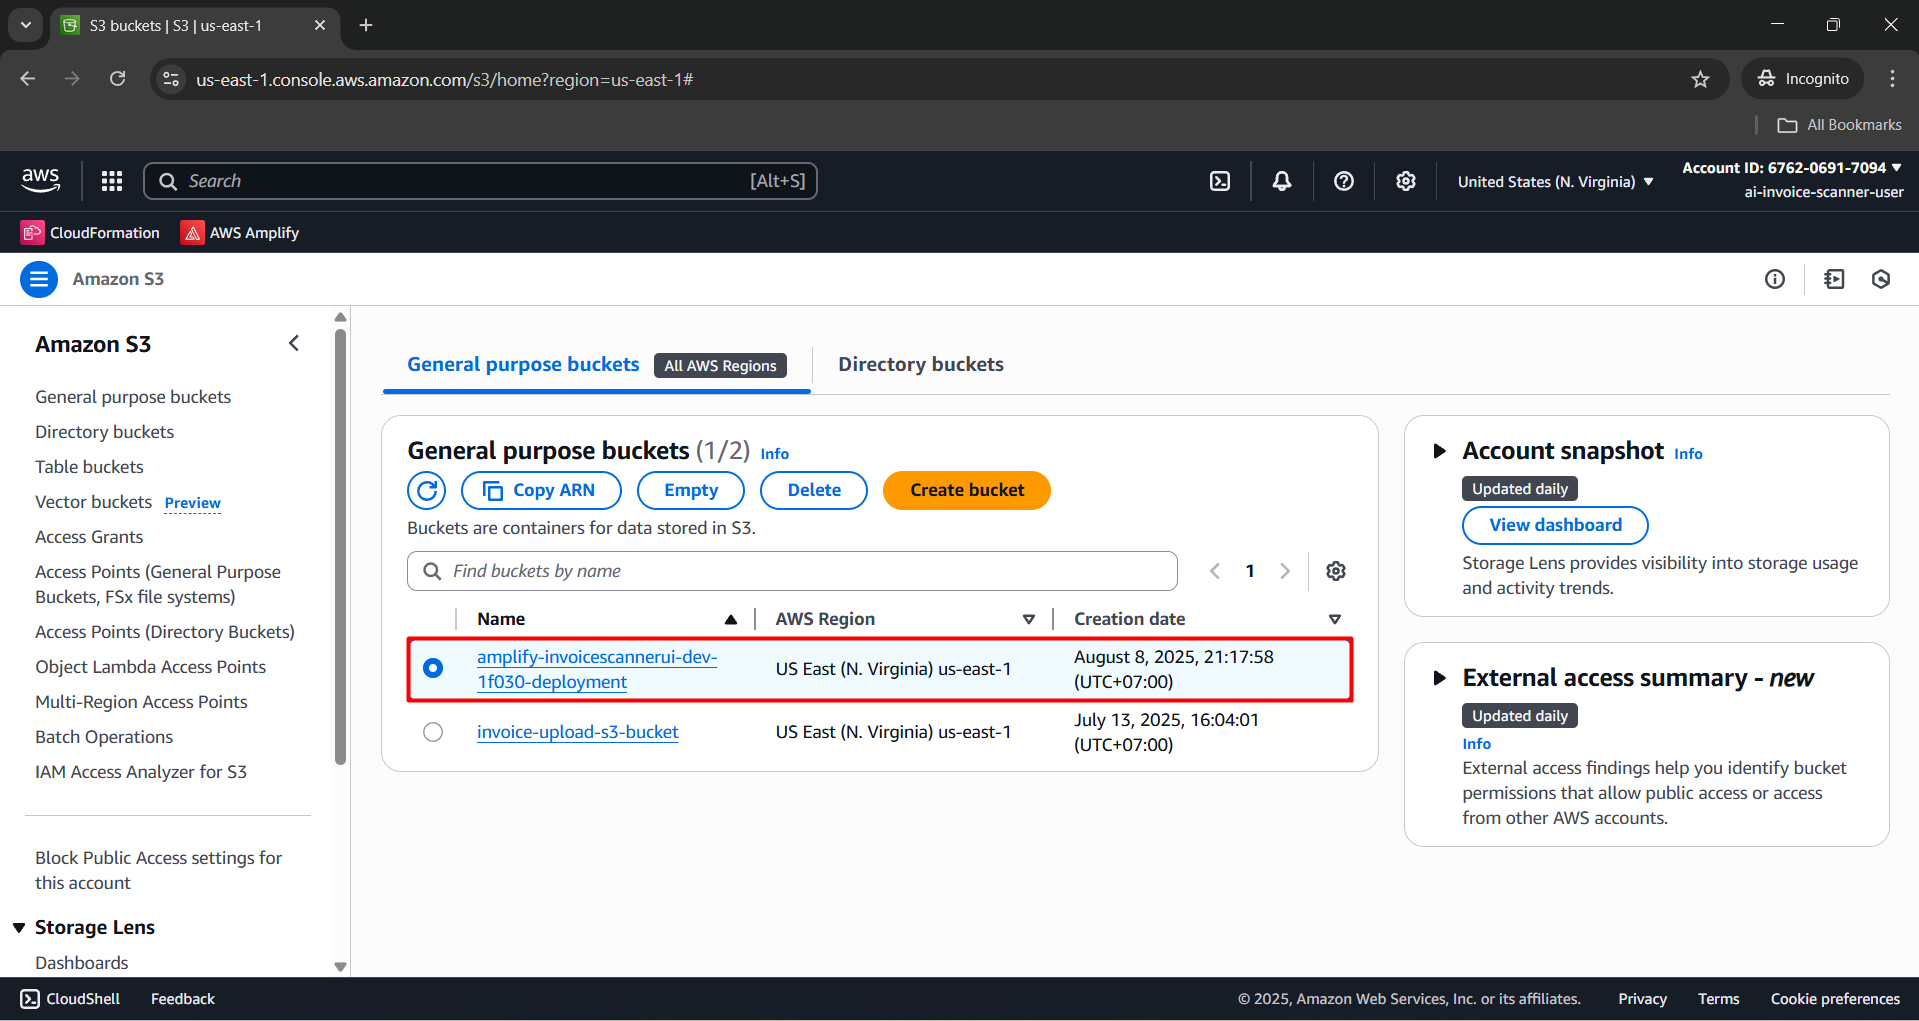Viewport: 1919px width, 1021px height.
Task: Select the amplify-invoicescannerui-dev deployment radio button
Action: pyautogui.click(x=433, y=668)
